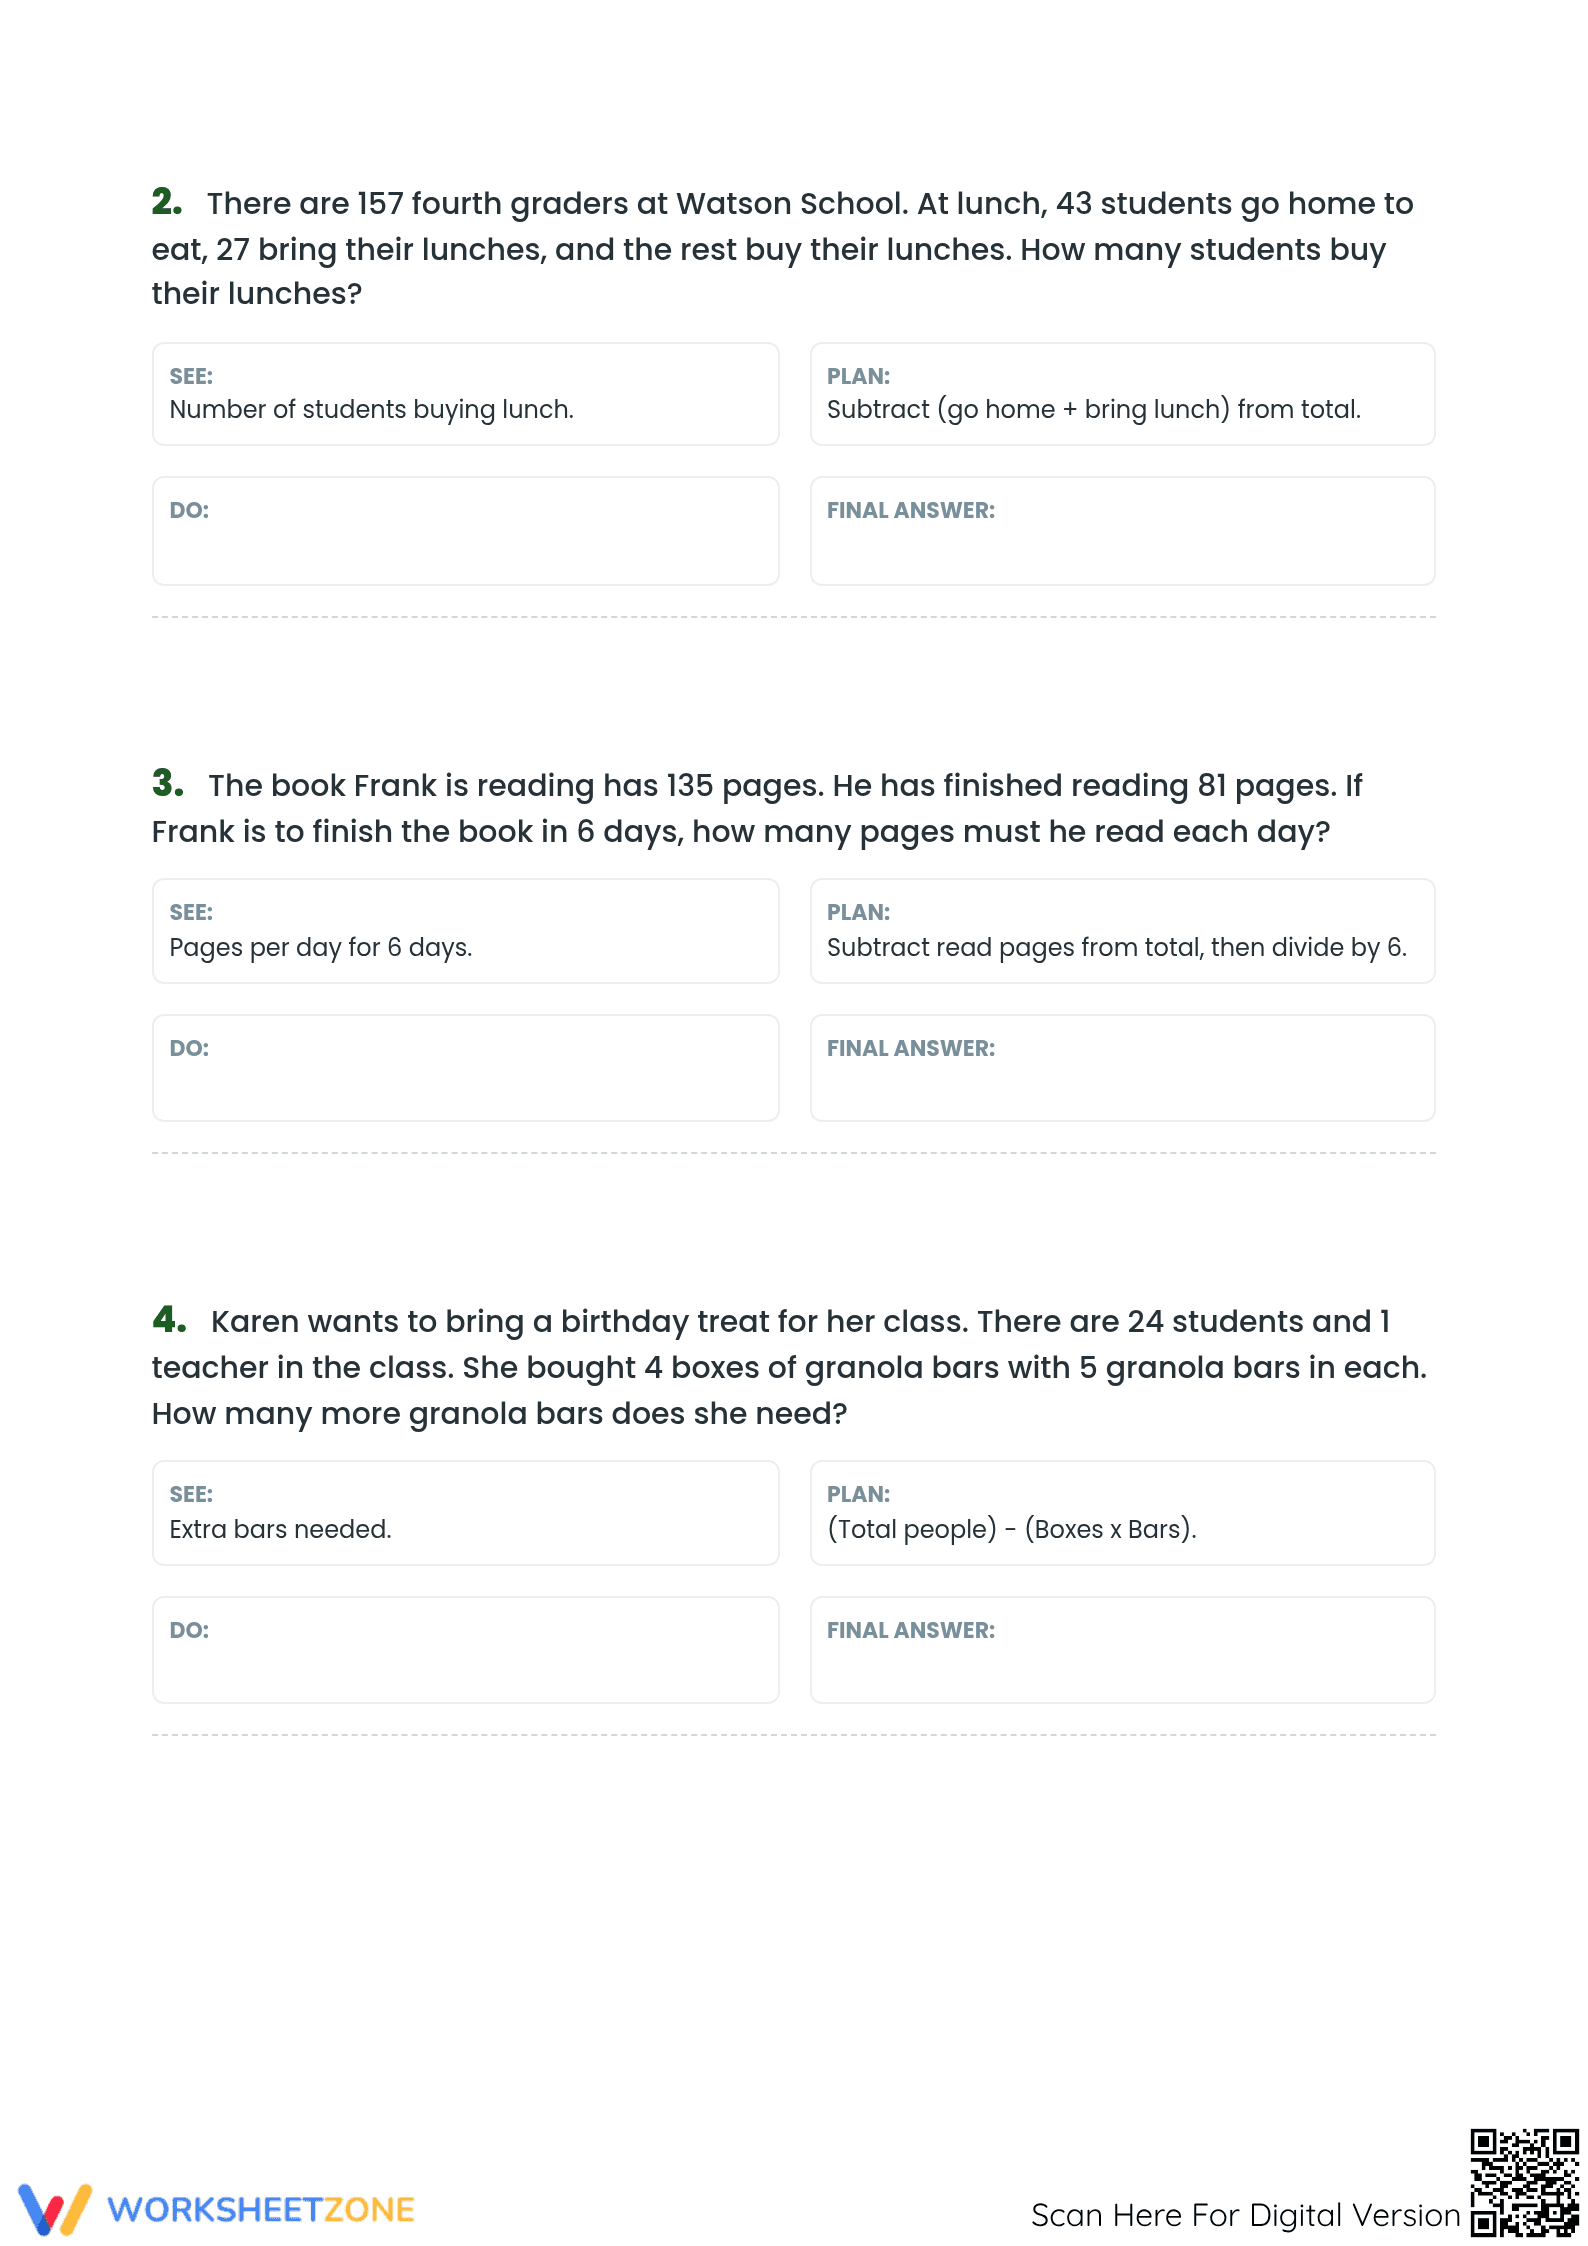Image resolution: width=1588 pixels, height=2246 pixels.
Task: Click the FINAL ANSWER box for question 3
Action: coord(1122,1068)
